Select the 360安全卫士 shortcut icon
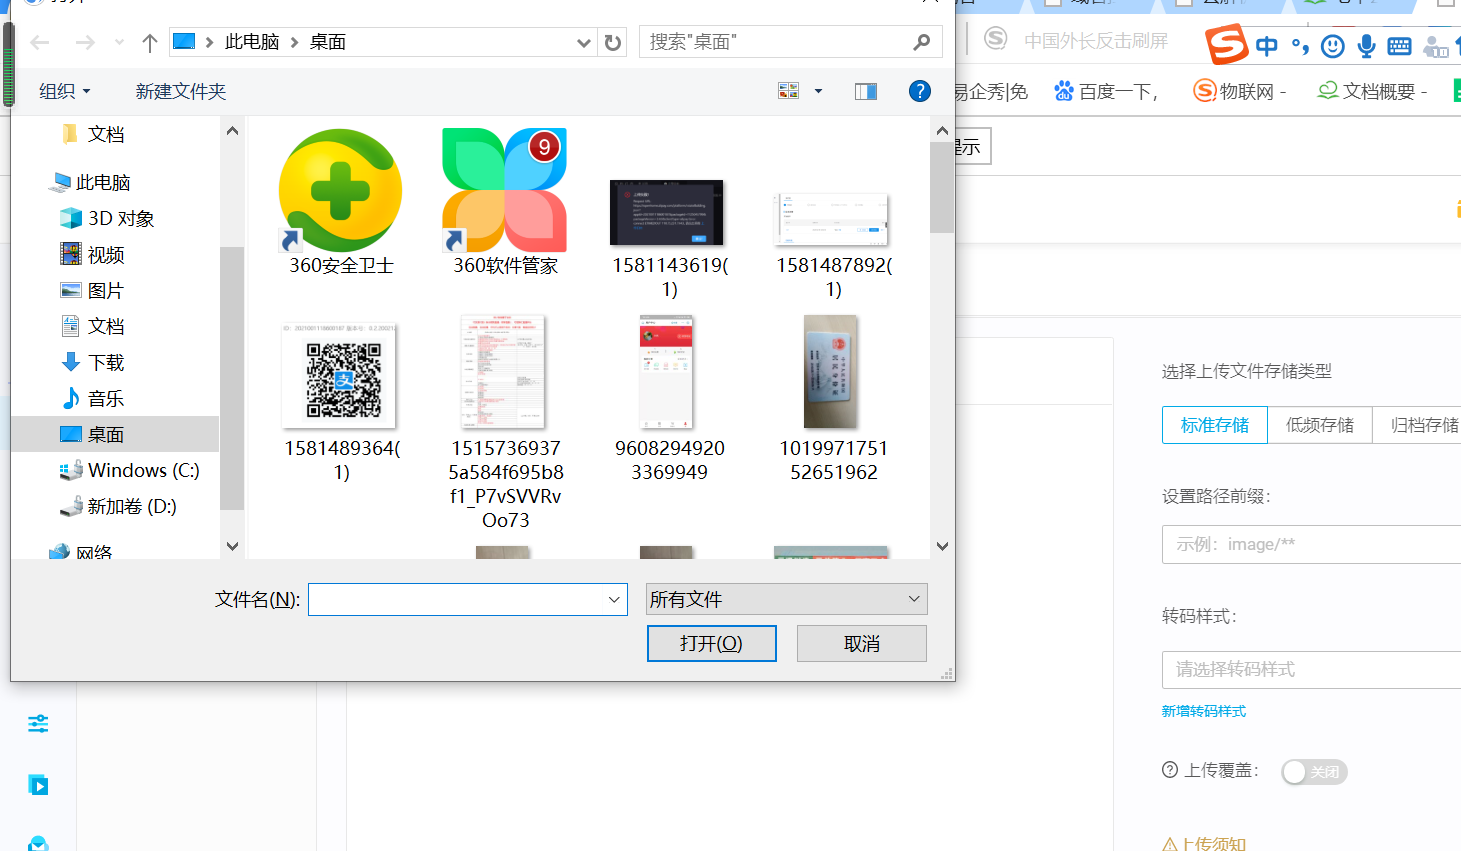Screen dimensions: 1461x851 click(x=341, y=191)
